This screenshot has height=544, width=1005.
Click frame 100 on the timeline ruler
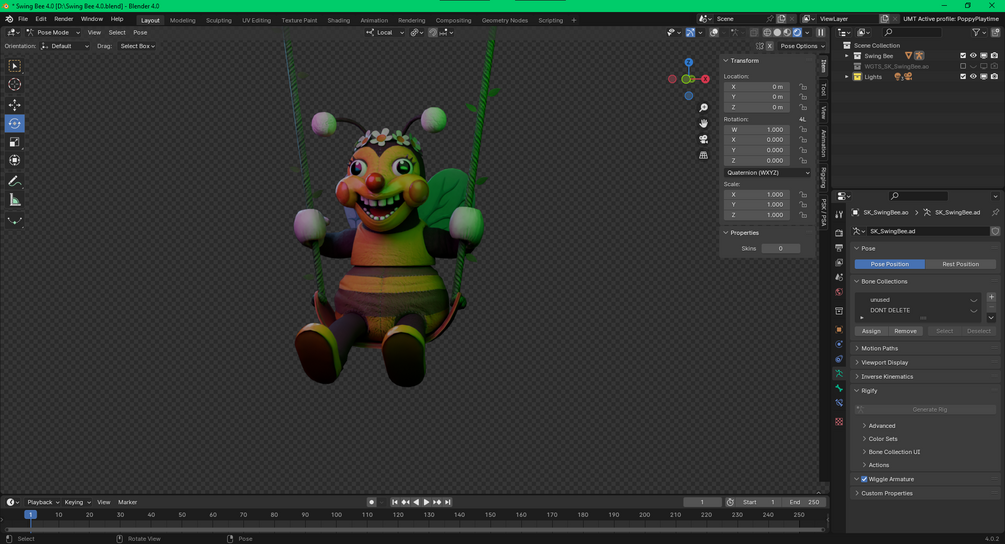[336, 515]
